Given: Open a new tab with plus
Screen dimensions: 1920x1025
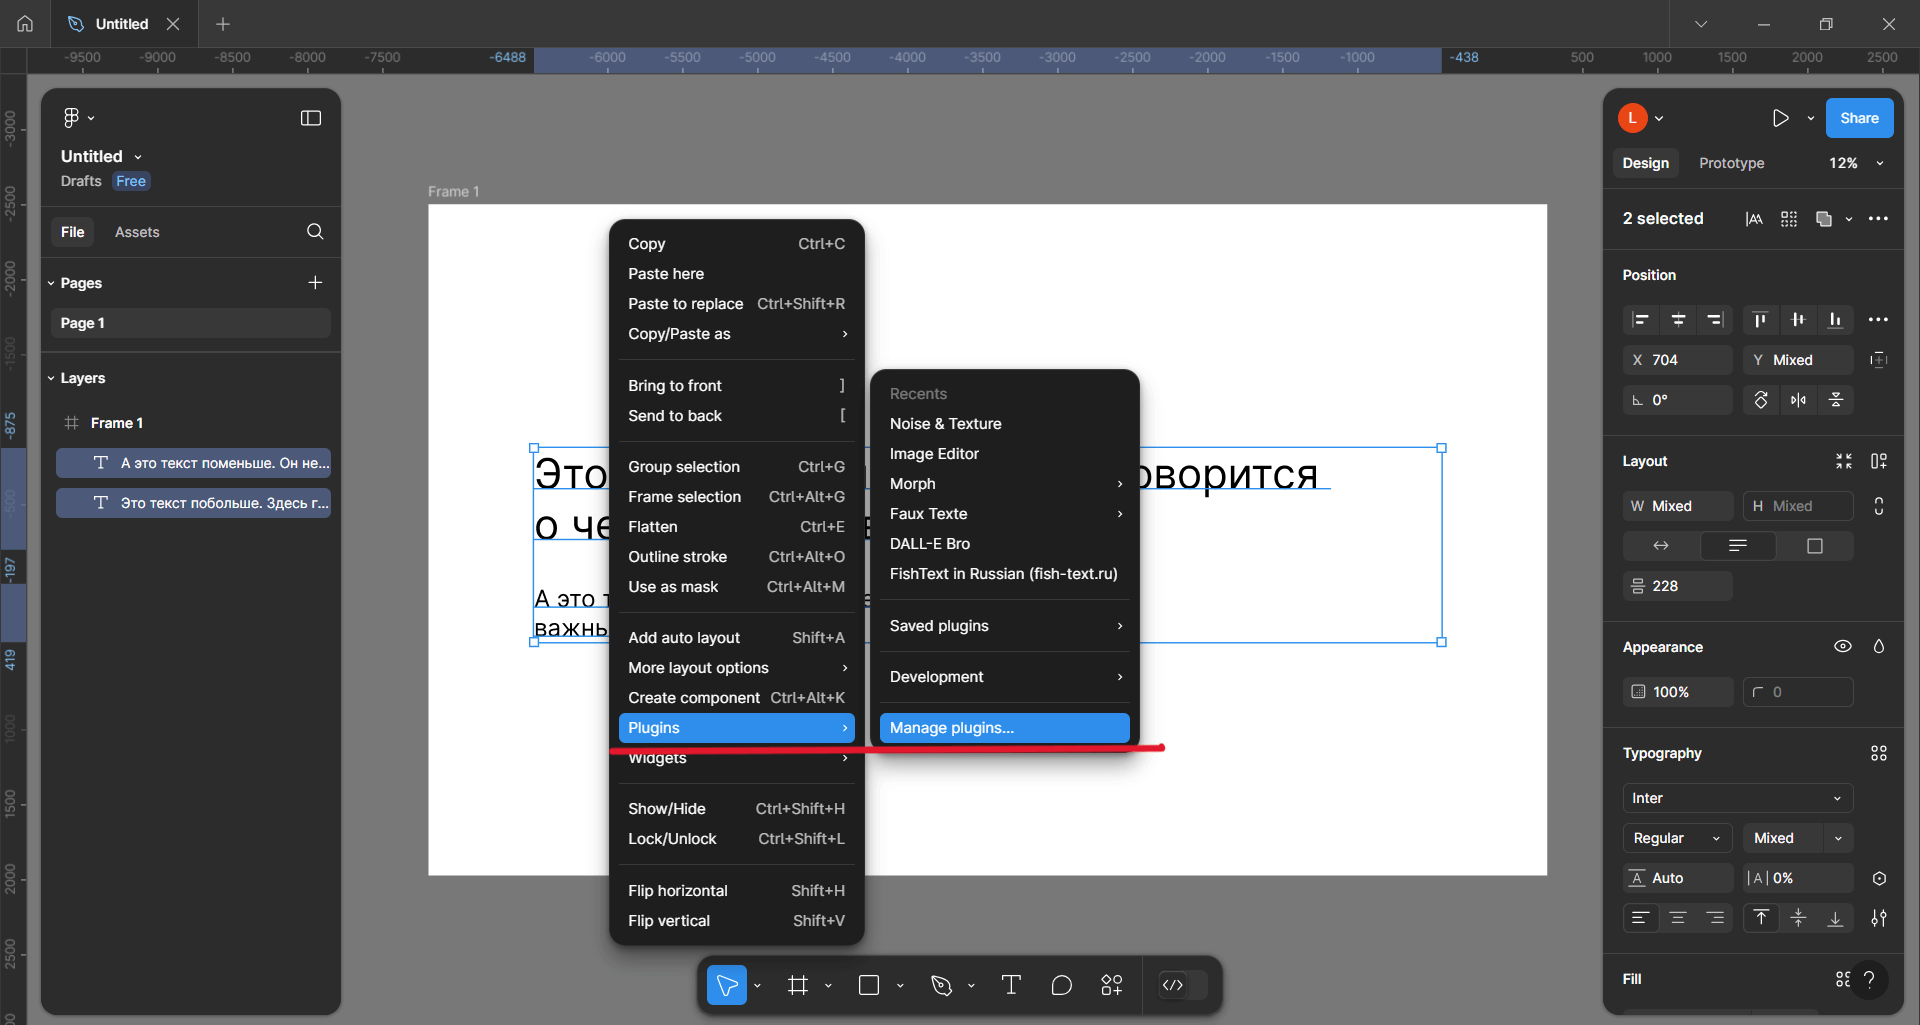Looking at the screenshot, I should (223, 23).
